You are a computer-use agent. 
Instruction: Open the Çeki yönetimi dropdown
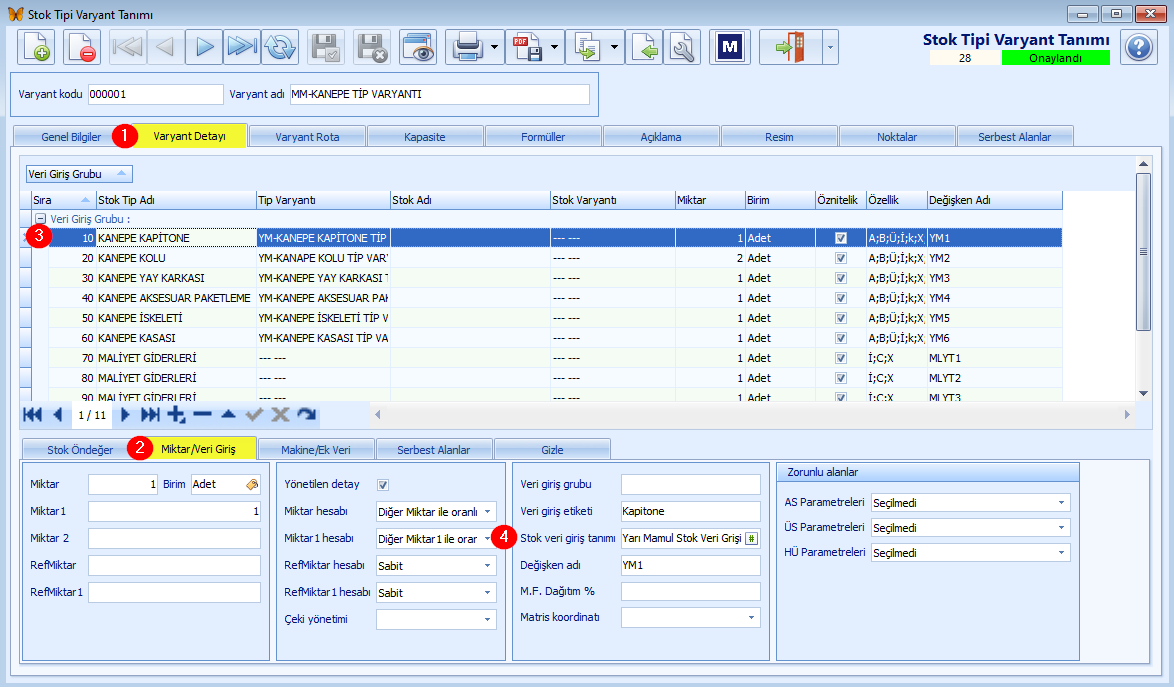pos(487,620)
